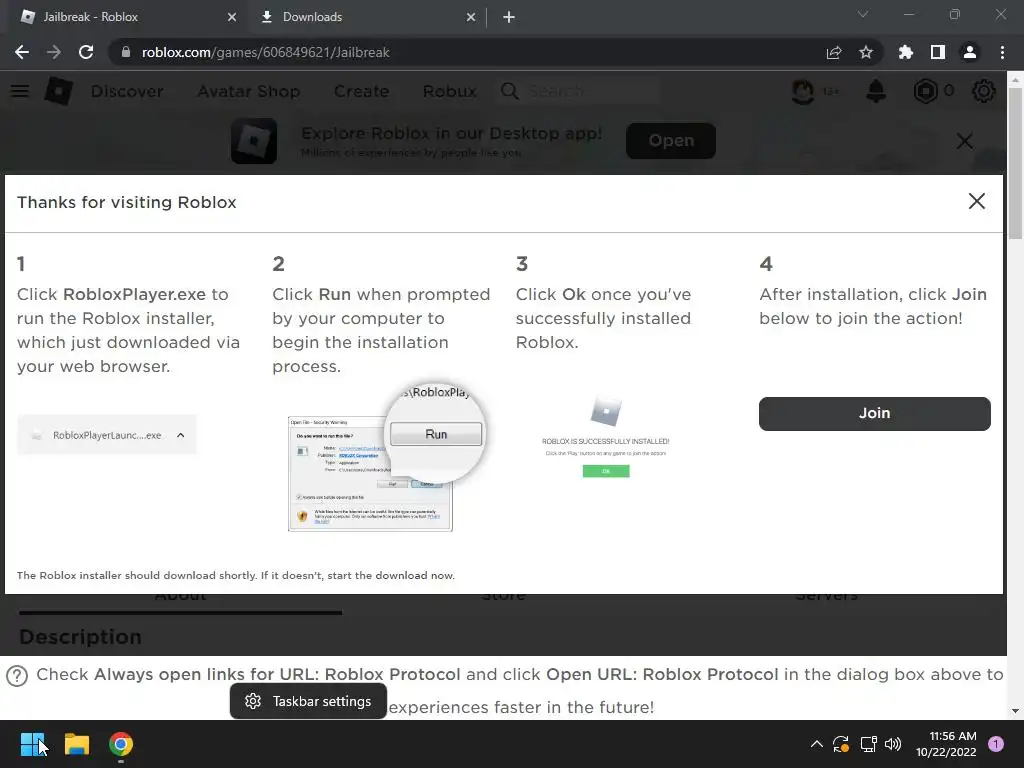Open the Robux menu item
Screen dimensions: 1024x768
tap(449, 91)
